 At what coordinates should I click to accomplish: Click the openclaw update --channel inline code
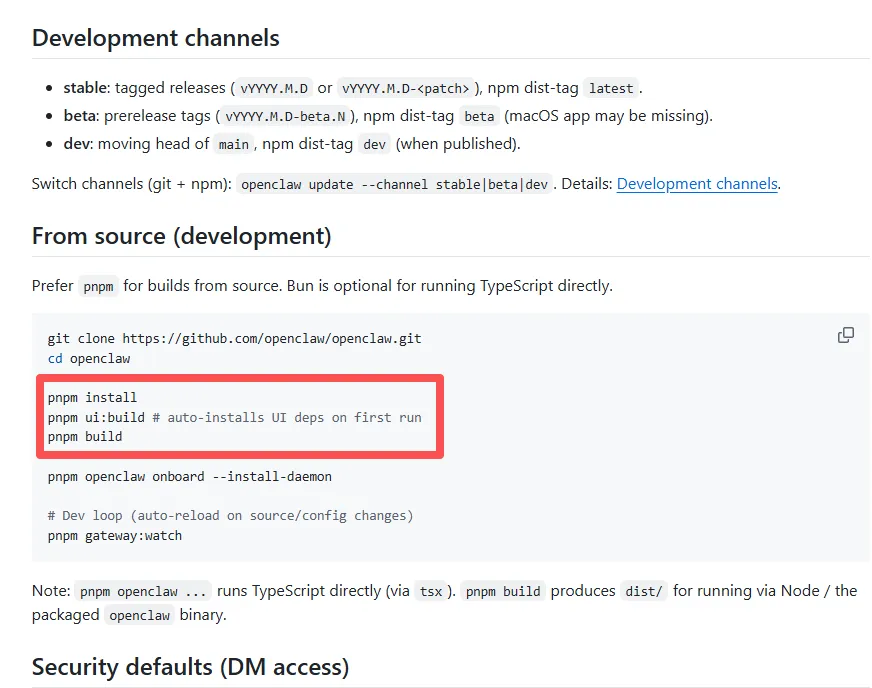click(394, 185)
